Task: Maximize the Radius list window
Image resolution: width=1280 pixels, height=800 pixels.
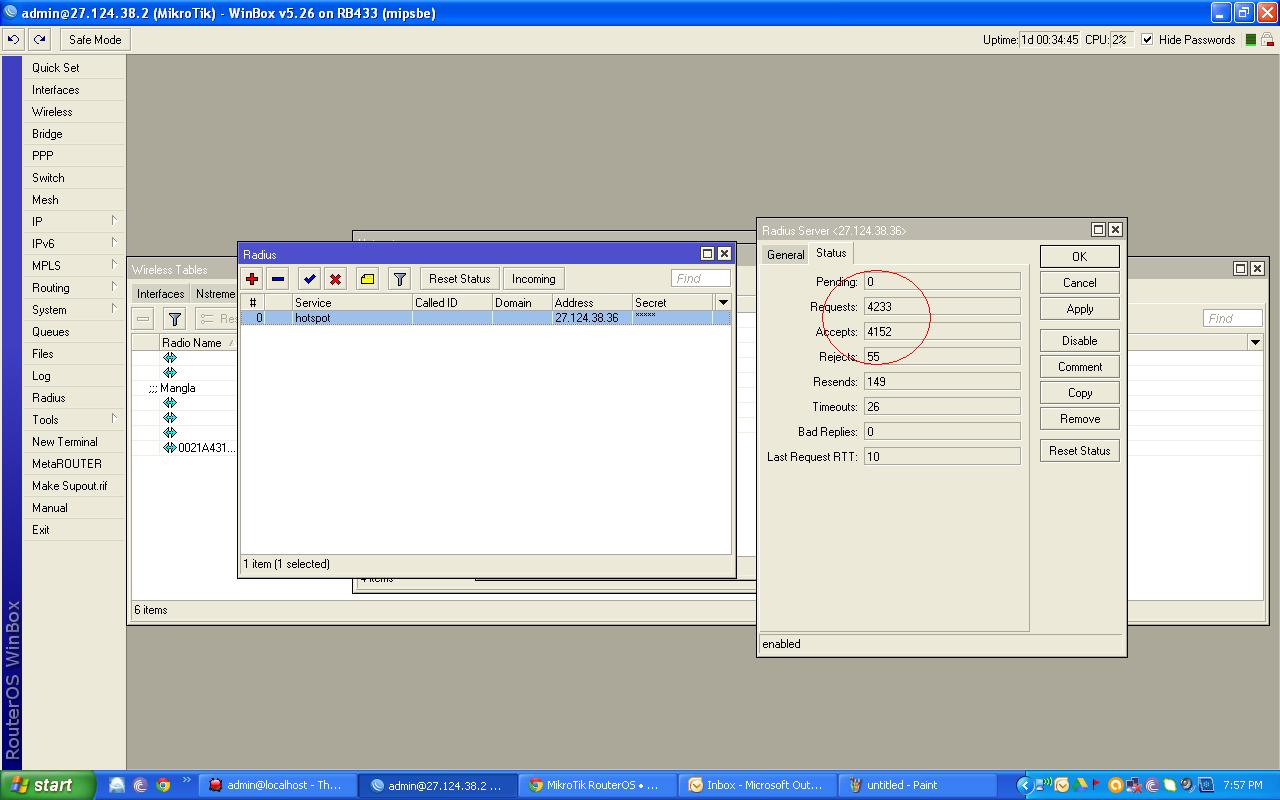Action: (707, 254)
